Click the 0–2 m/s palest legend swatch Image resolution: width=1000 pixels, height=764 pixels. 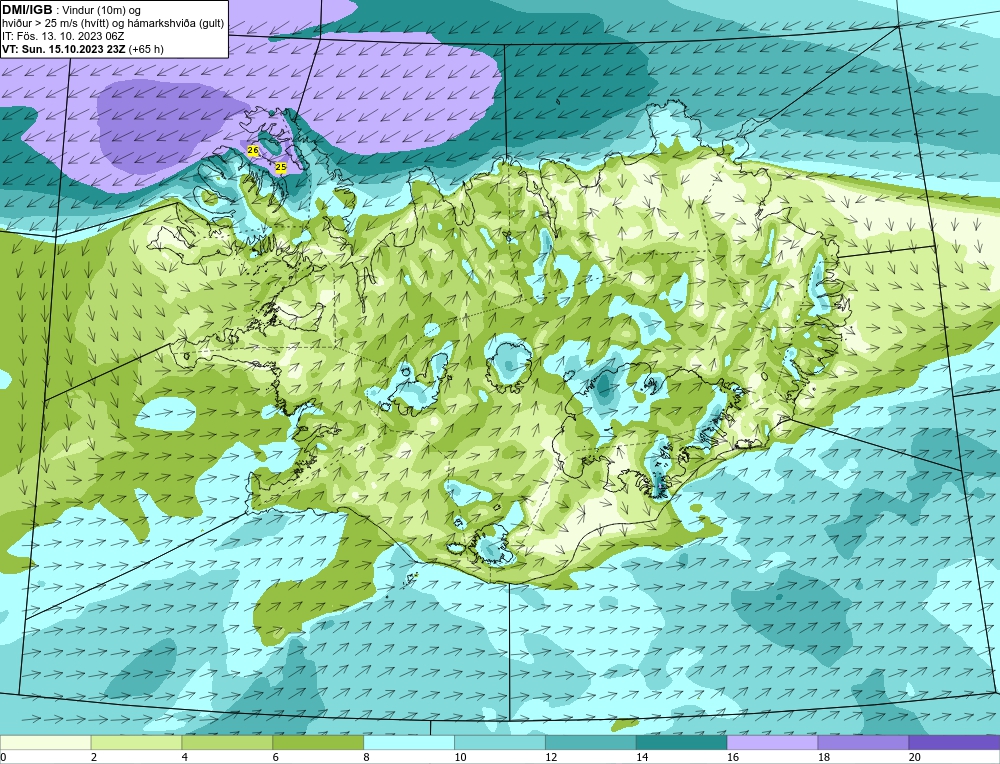[x=45, y=742]
